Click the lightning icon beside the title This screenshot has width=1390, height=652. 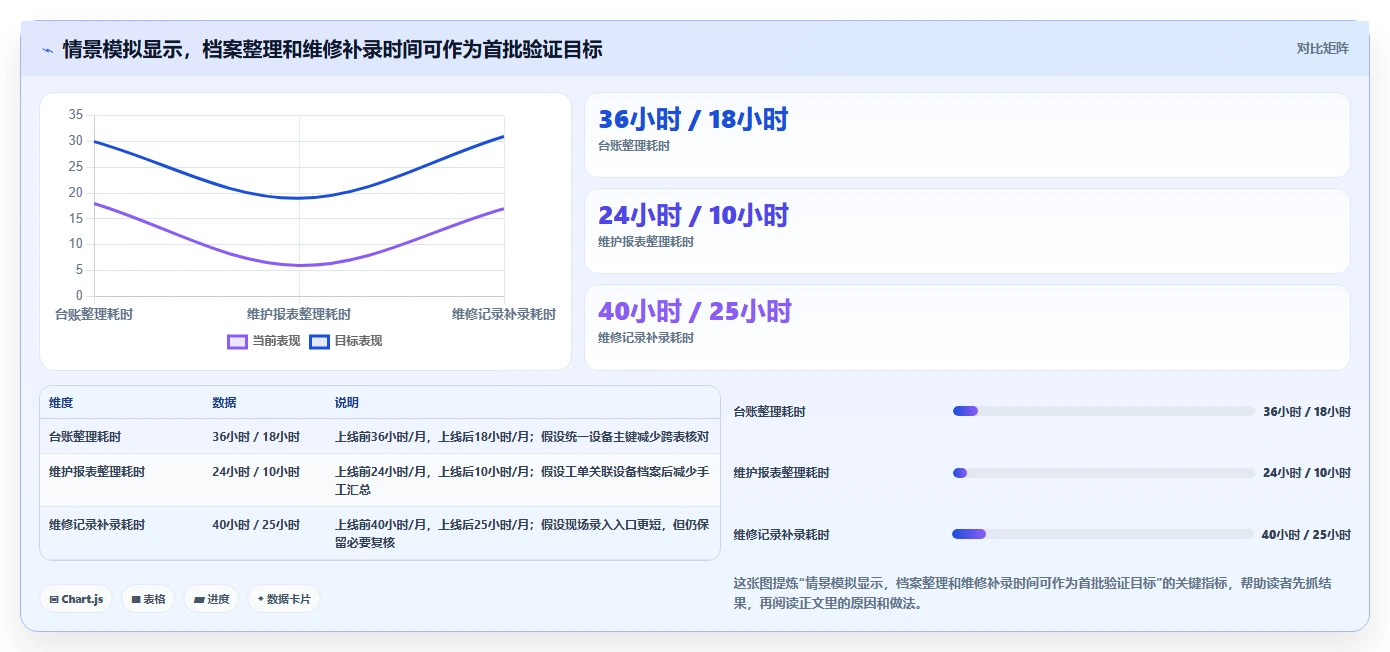click(x=47, y=50)
